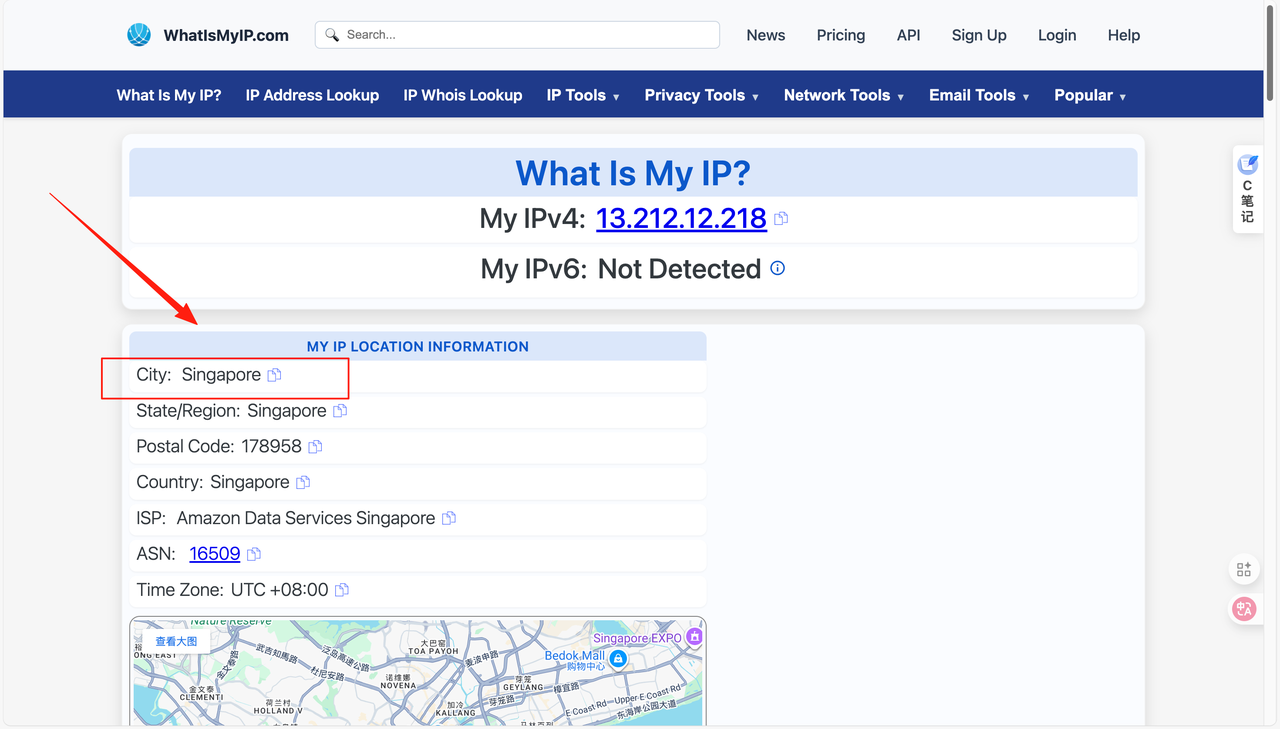1280x729 pixels.
Task: Copy the State/Region value
Action: click(340, 411)
